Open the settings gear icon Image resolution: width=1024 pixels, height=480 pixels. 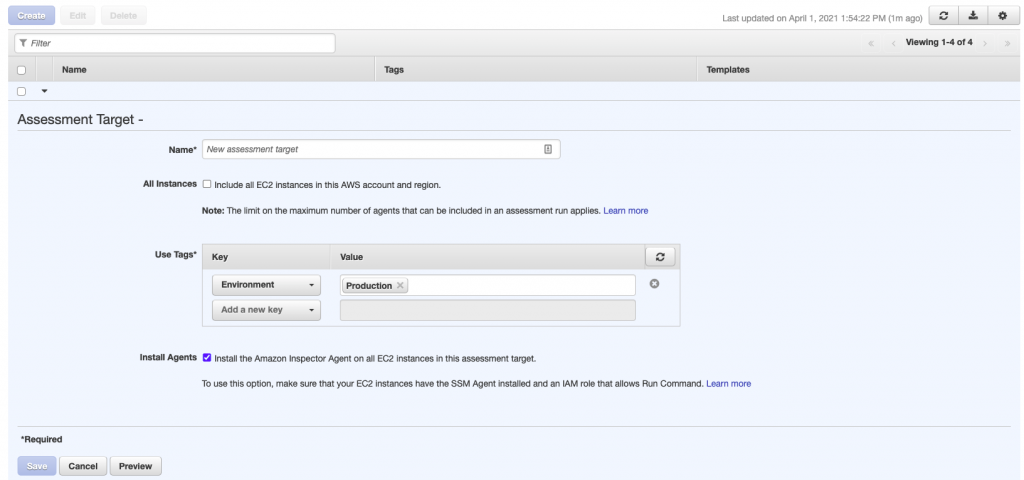click(x=1002, y=16)
